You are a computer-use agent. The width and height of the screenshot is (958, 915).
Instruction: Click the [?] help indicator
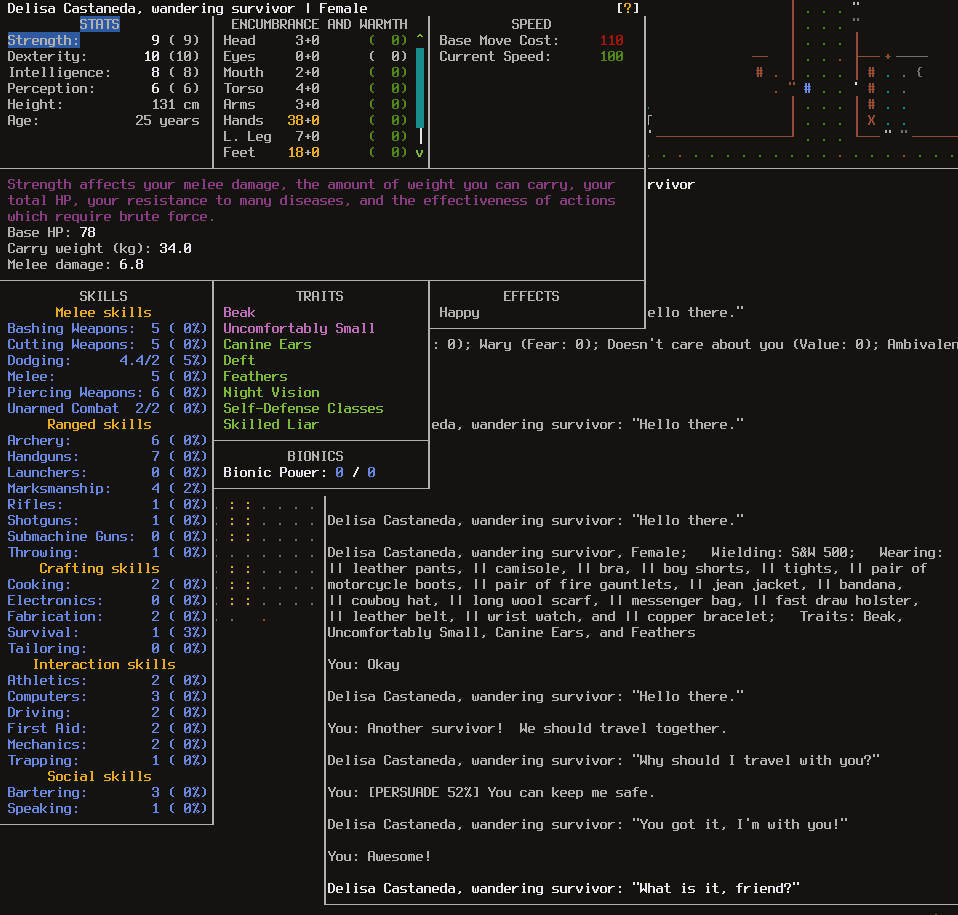pos(627,8)
